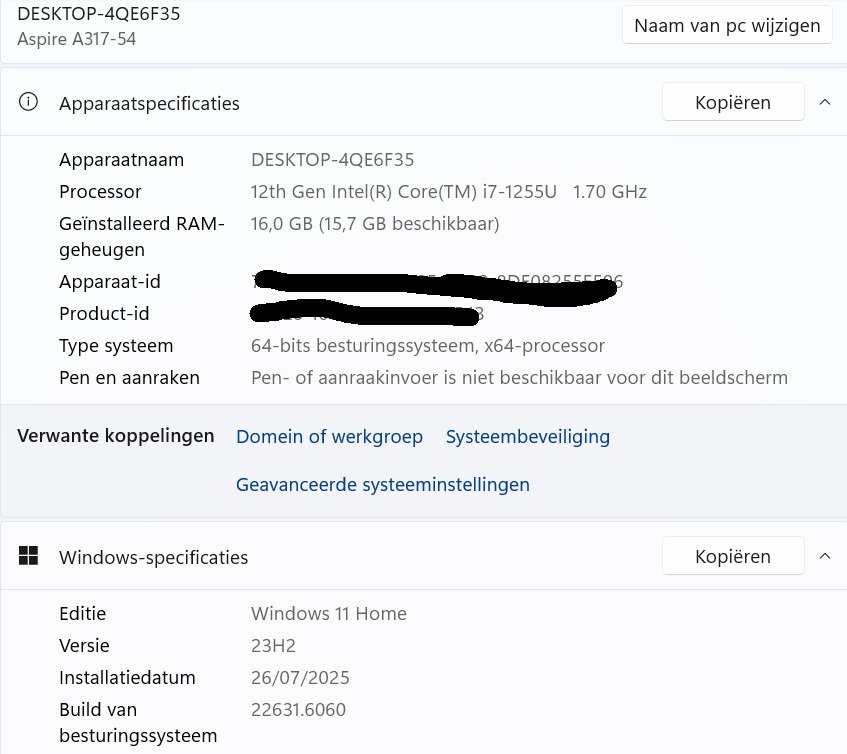Click the Apparaatspecificaties section header
This screenshot has height=754, width=847.
click(149, 103)
